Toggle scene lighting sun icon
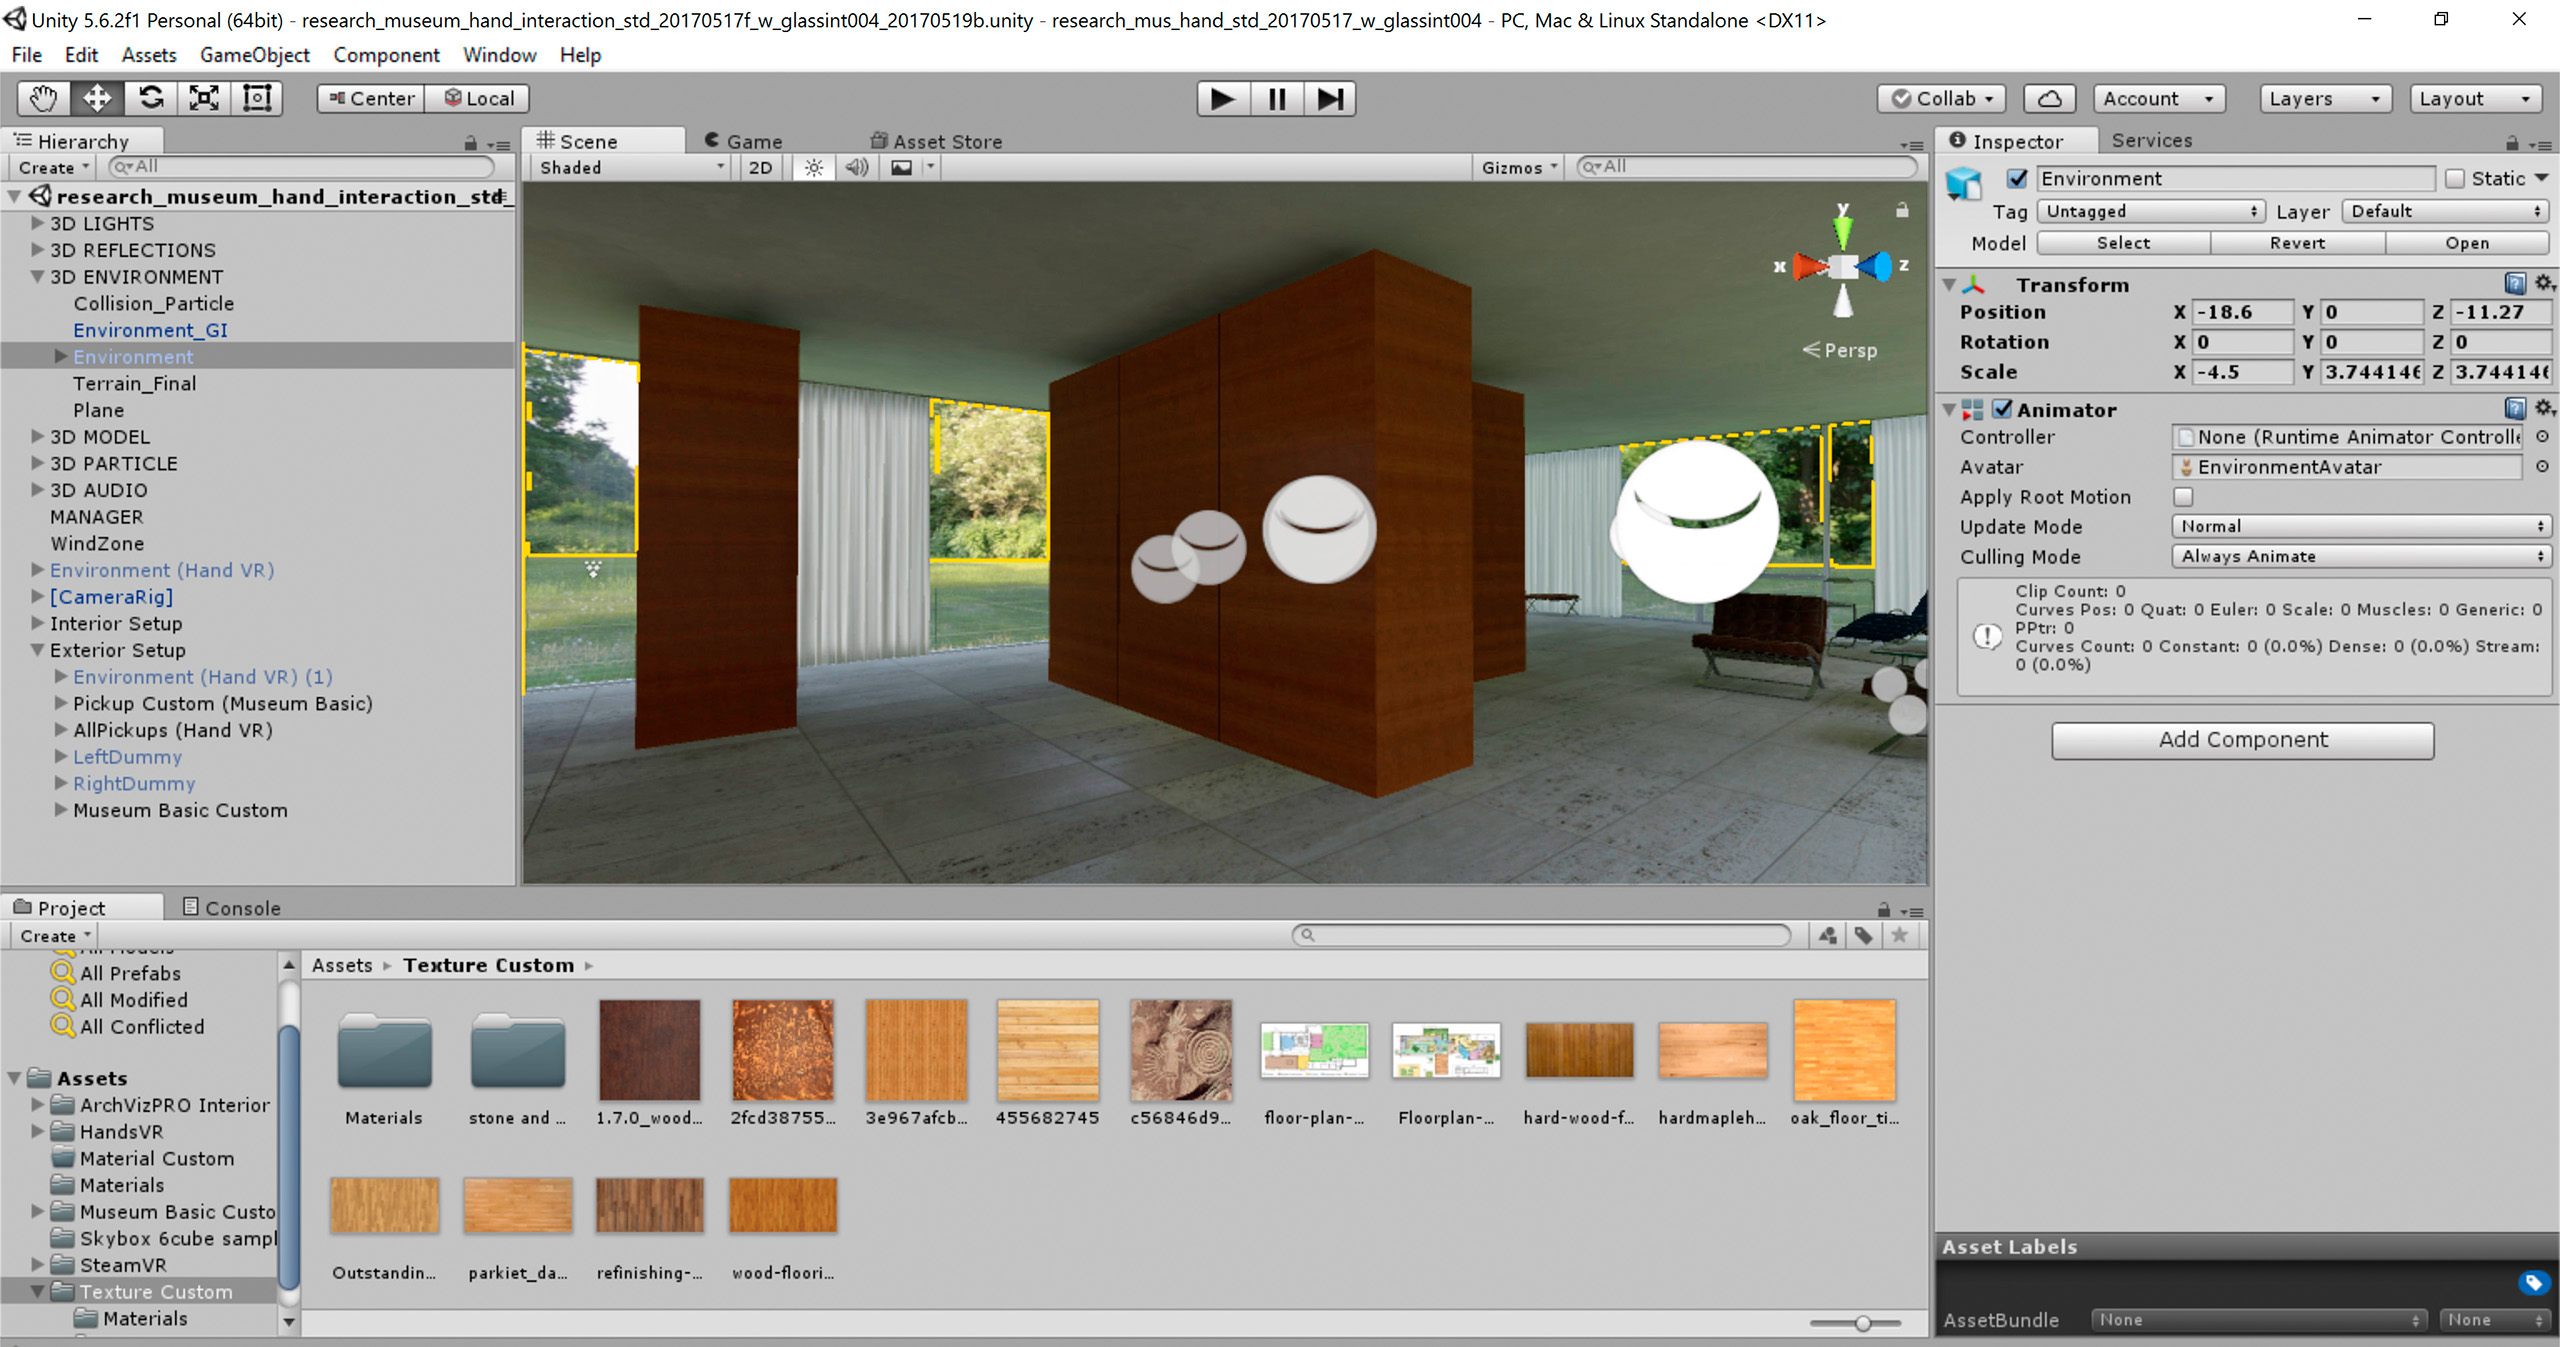 click(814, 167)
